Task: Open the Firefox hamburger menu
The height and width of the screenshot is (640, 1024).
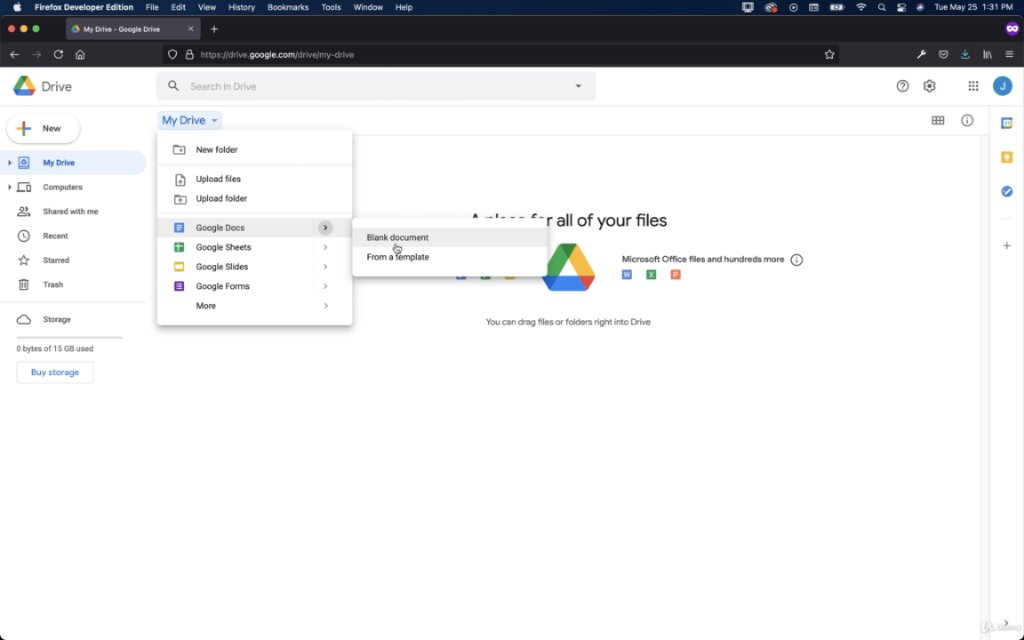Action: pos(1009,55)
